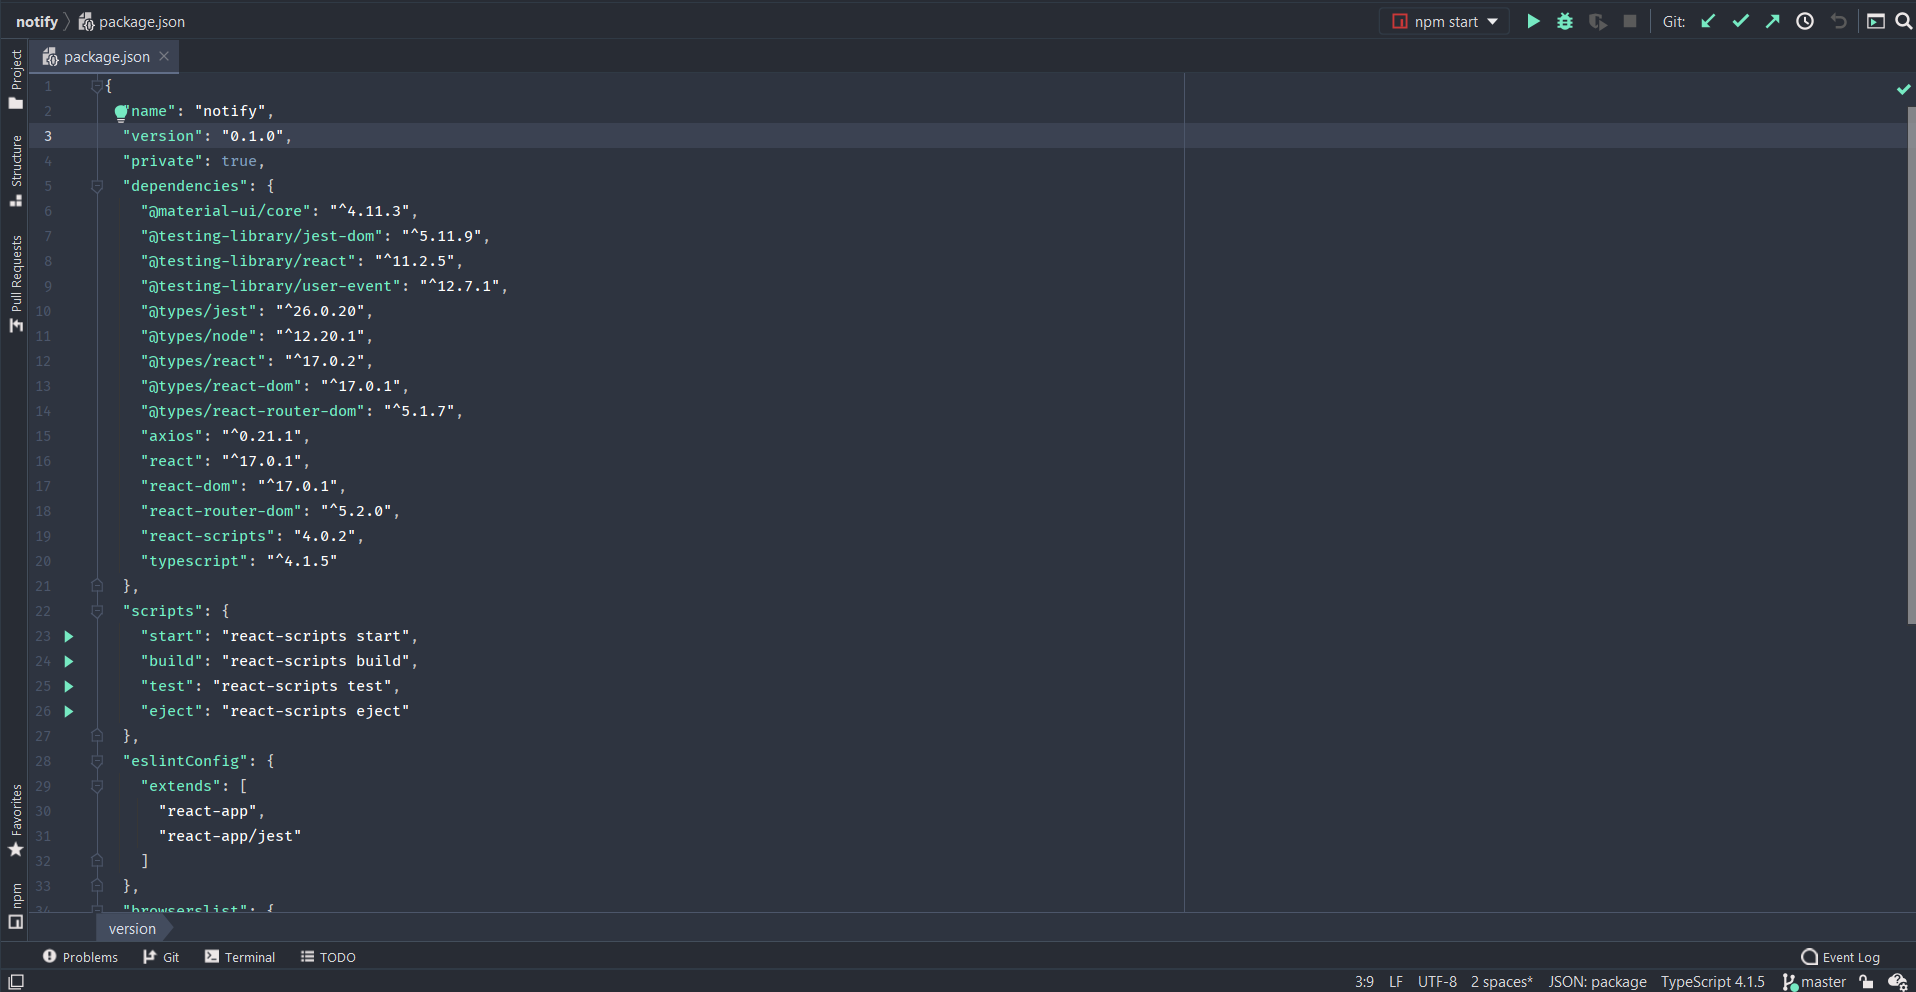Change the UTF-8 file encoding
The height and width of the screenshot is (992, 1916).
tap(1437, 982)
